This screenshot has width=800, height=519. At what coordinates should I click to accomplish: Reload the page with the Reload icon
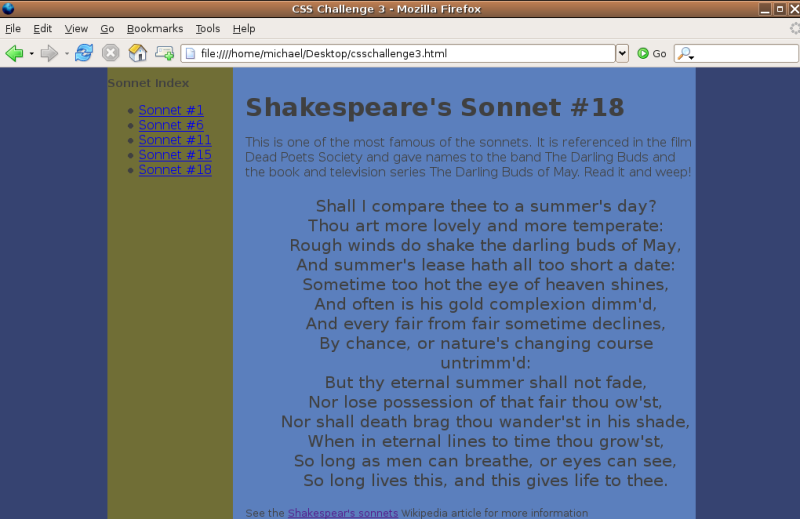pyautogui.click(x=84, y=53)
